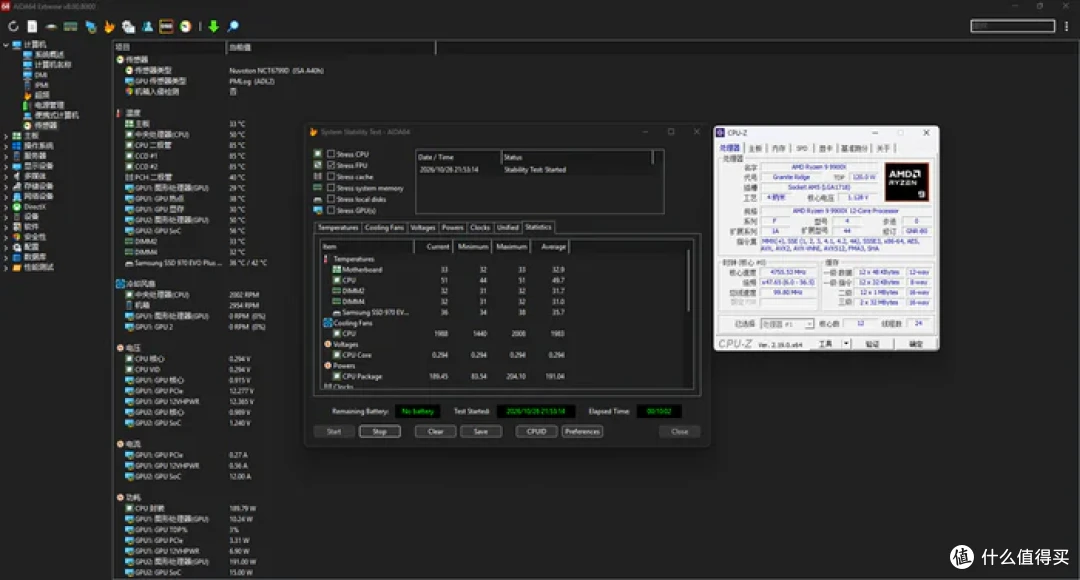1080x580 pixels.
Task: Click the stacked windows icon in AIDA64 toolbar
Action: point(128,27)
